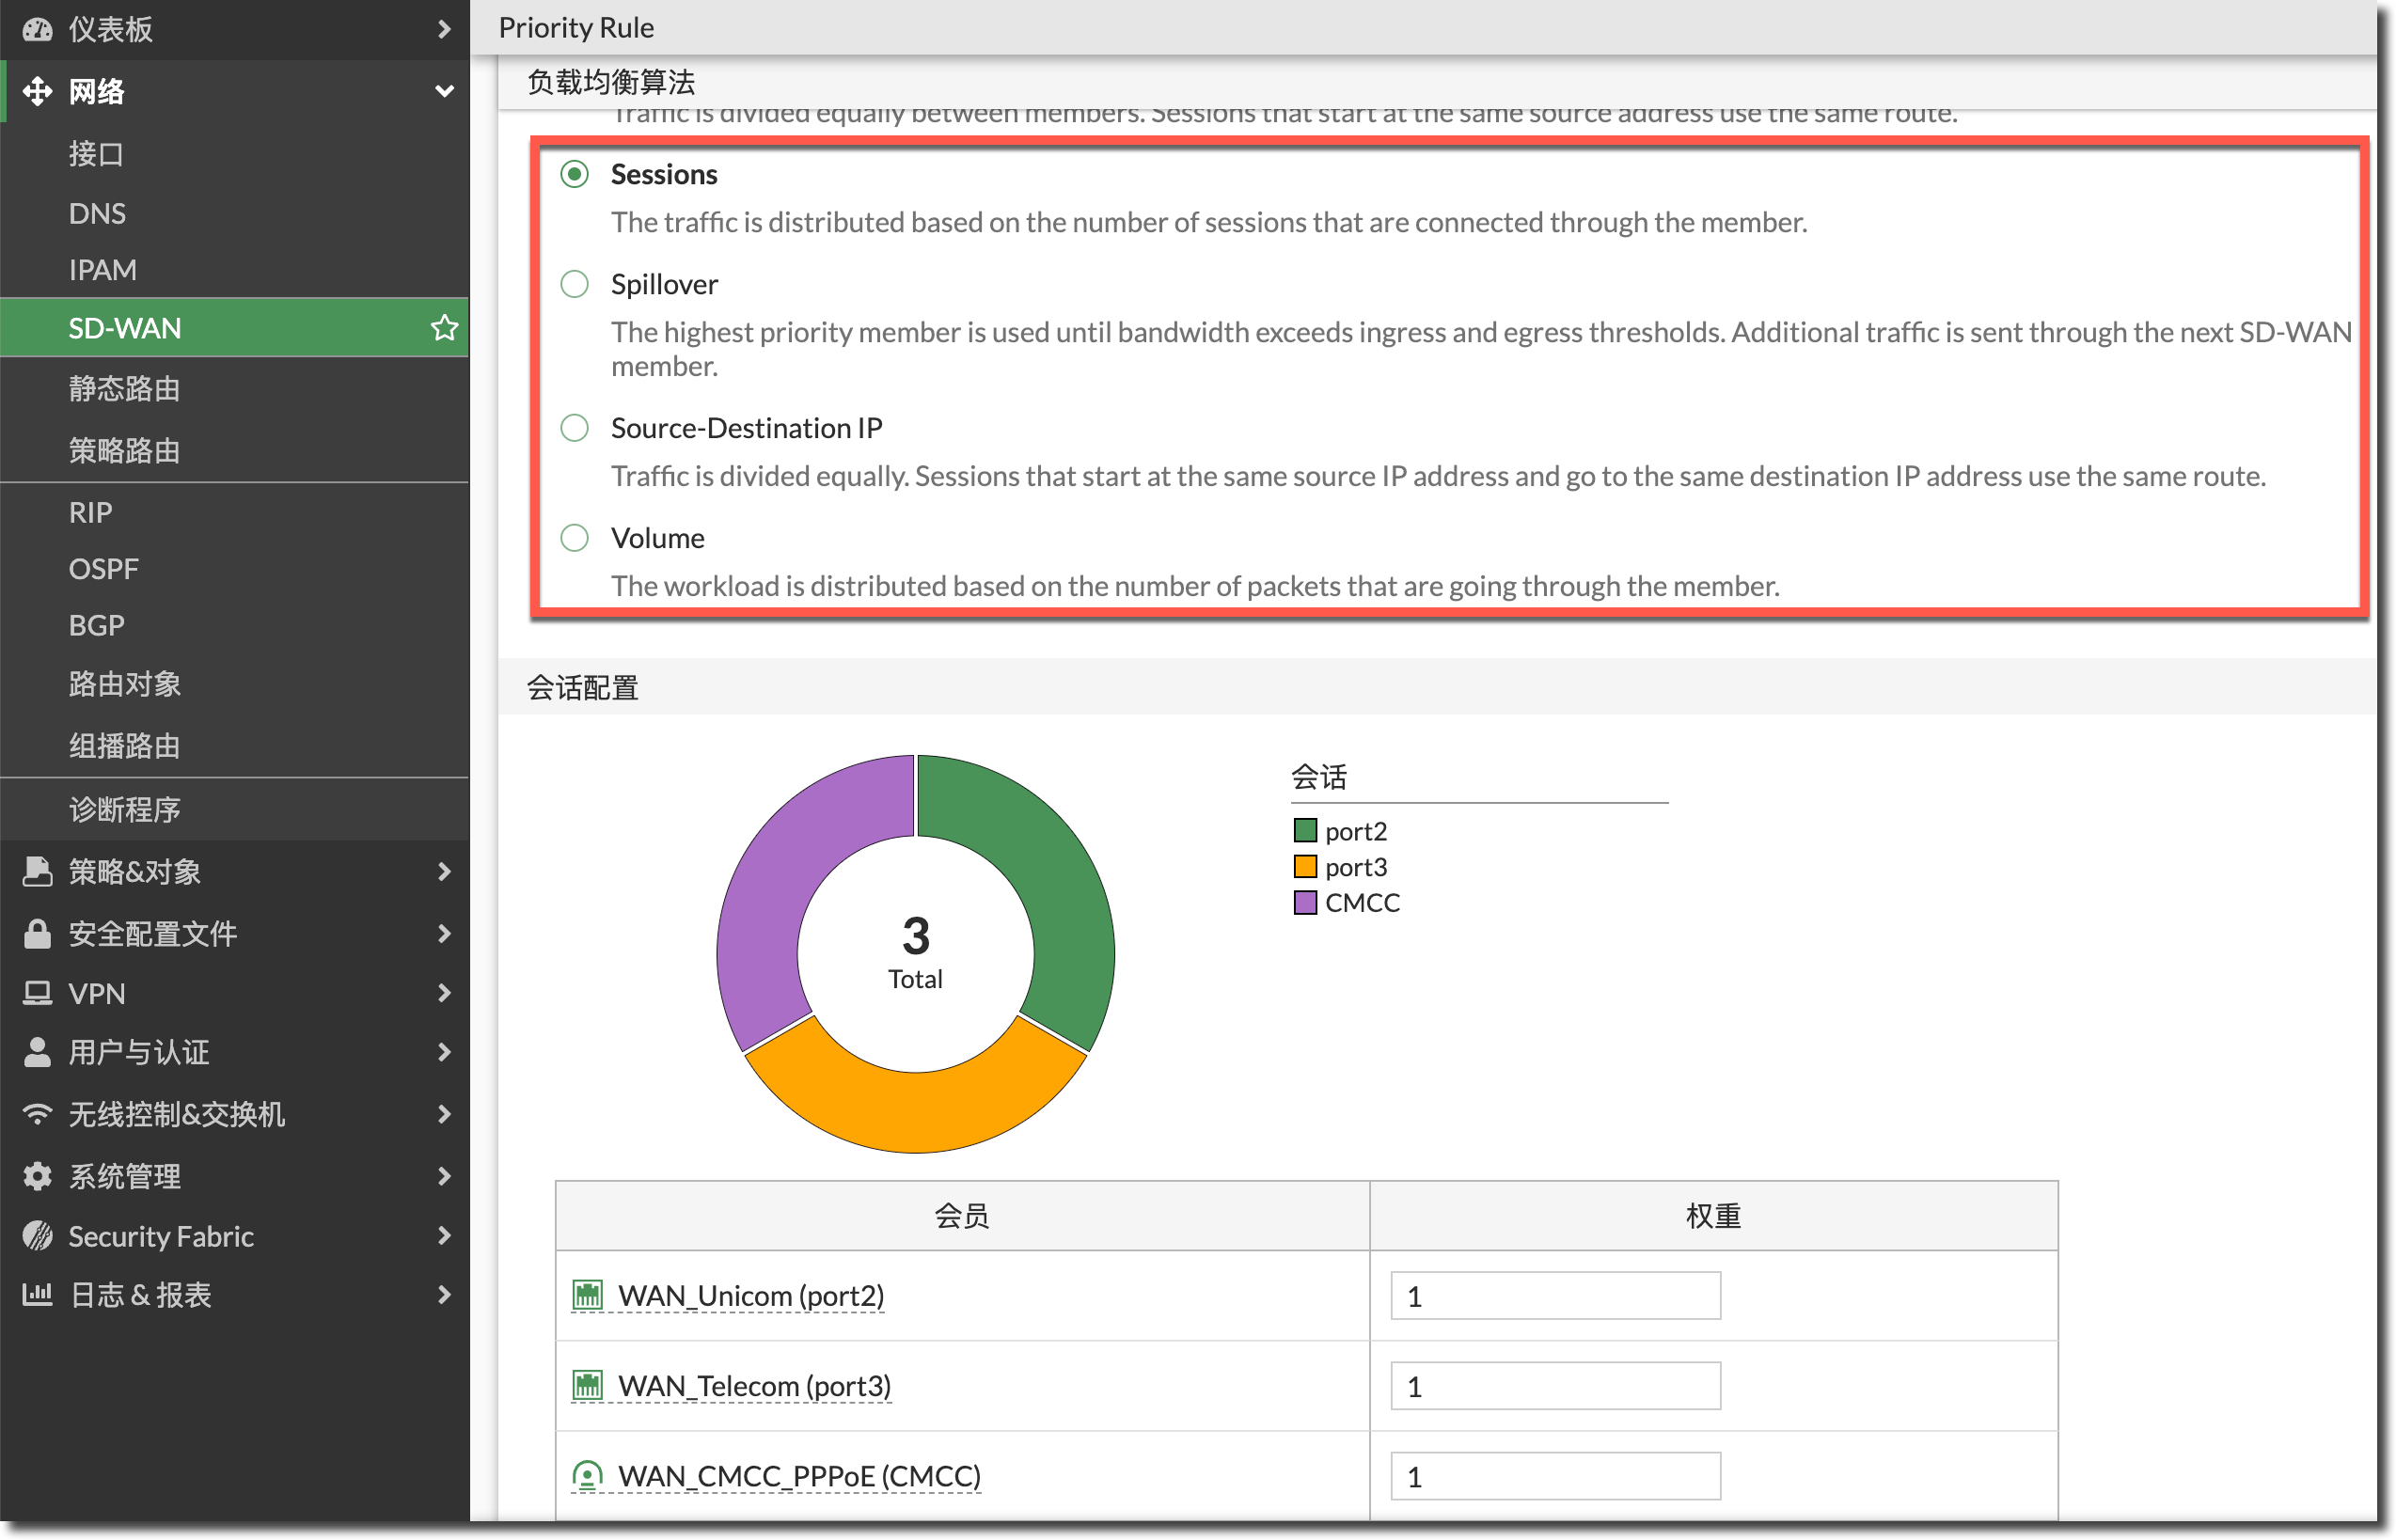Open the DNS menu item

(x=97, y=213)
